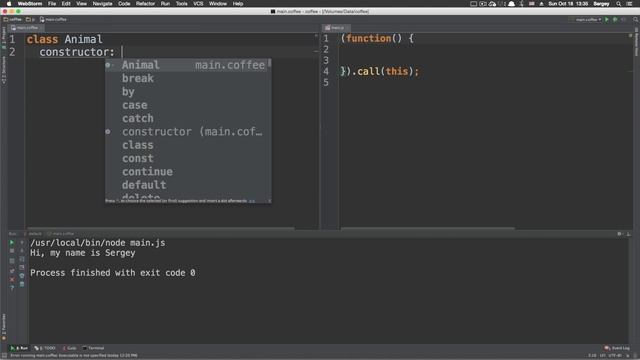Open the Project side tool window
The width and height of the screenshot is (640, 360).
pyautogui.click(x=4, y=38)
